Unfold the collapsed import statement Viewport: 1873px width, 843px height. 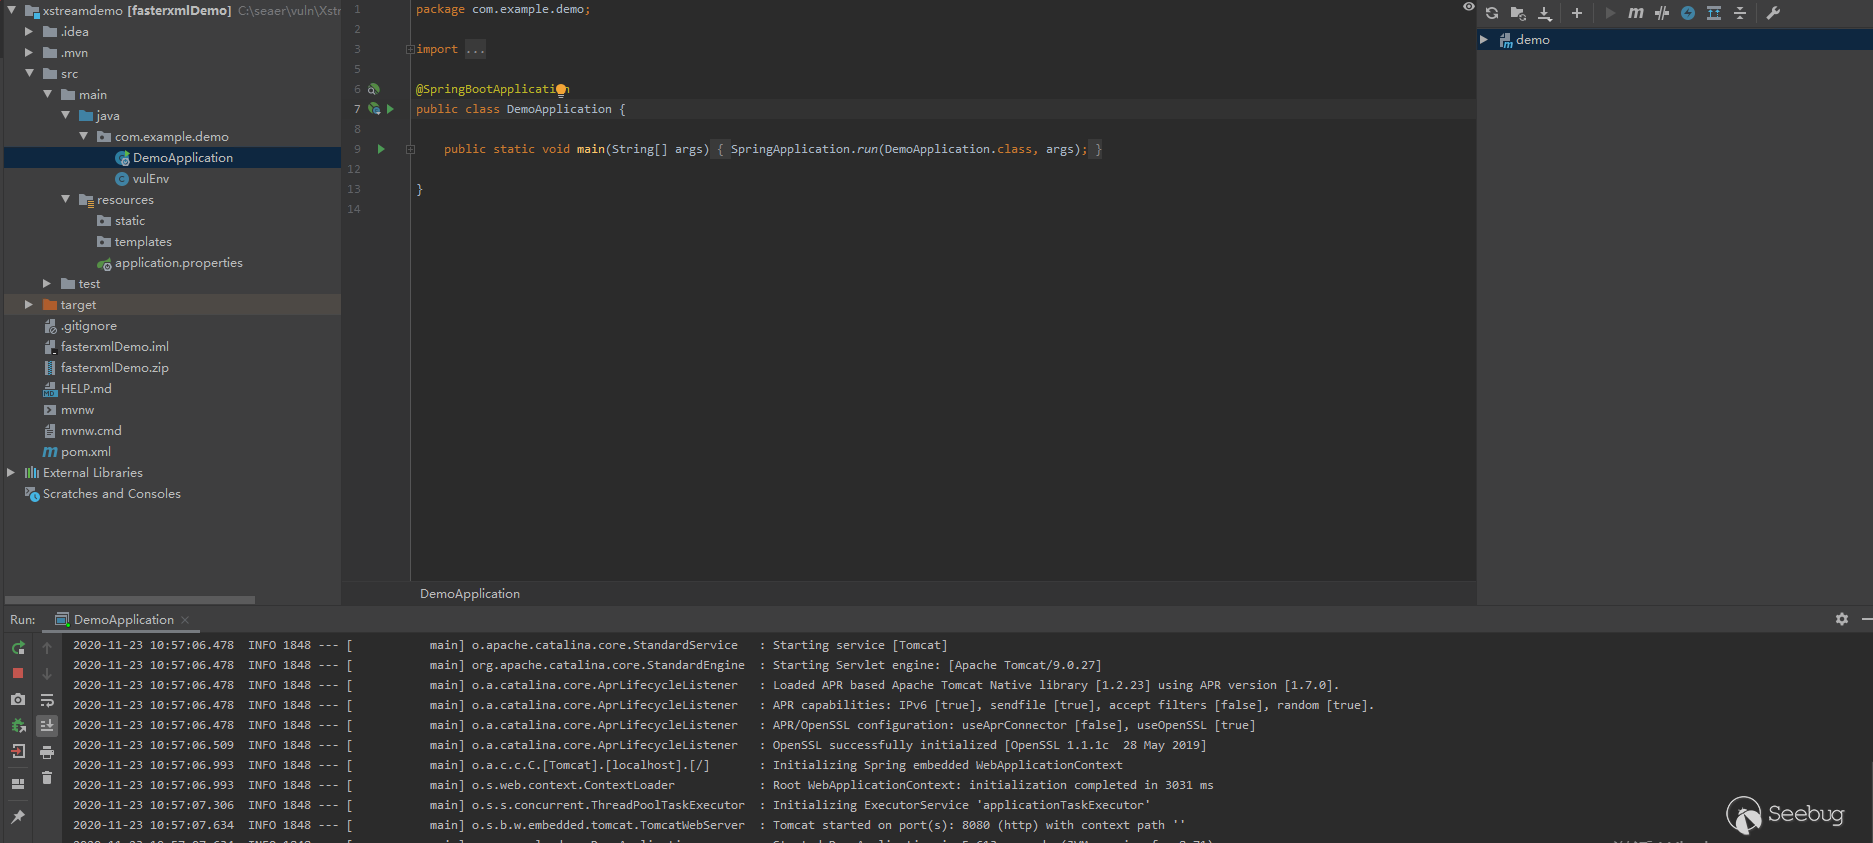pos(410,49)
